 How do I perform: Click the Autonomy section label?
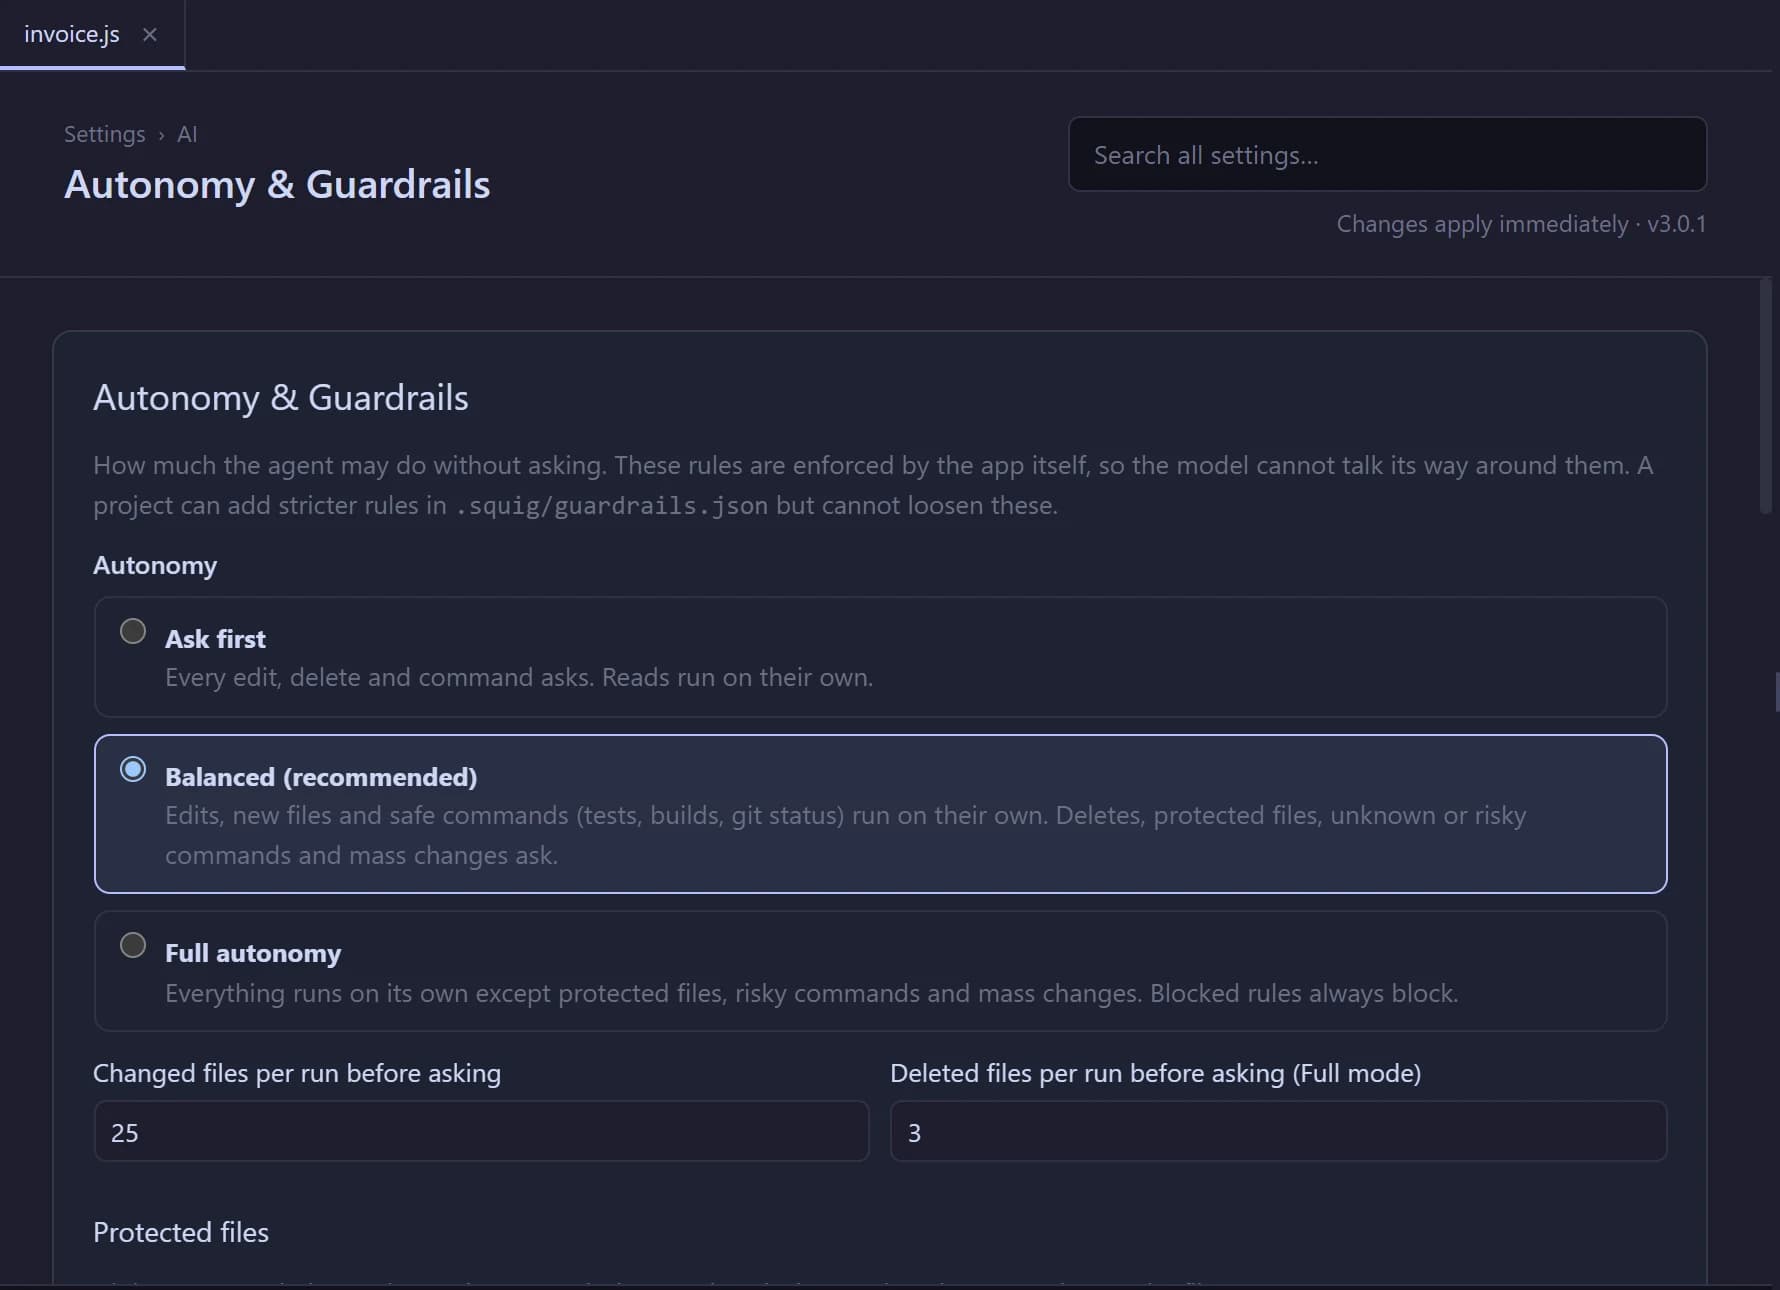[155, 565]
